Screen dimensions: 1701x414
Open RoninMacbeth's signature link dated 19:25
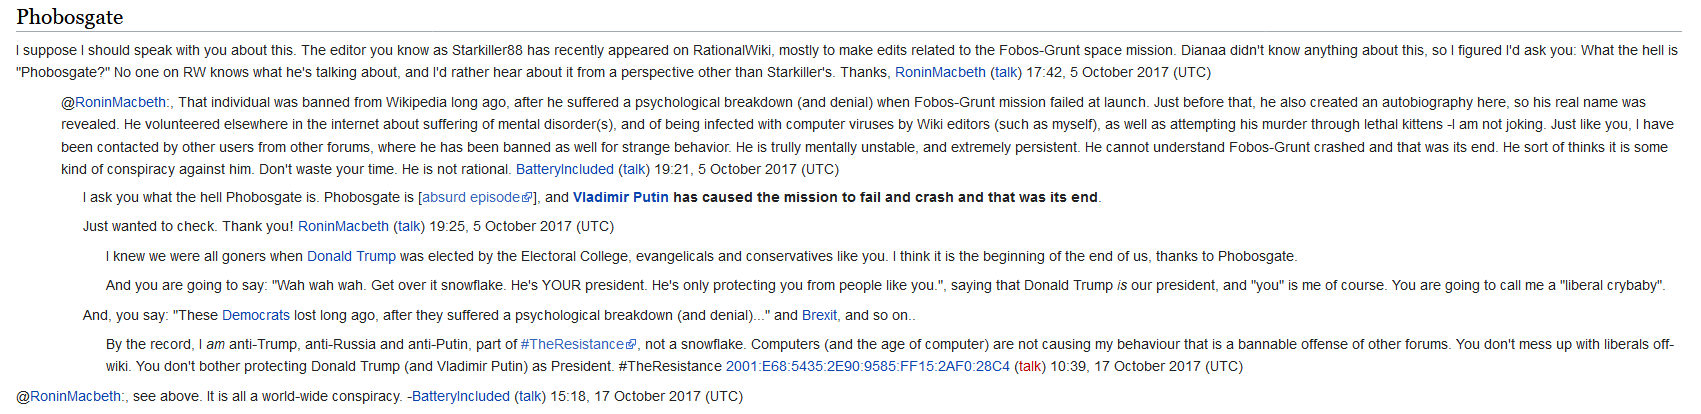[343, 226]
